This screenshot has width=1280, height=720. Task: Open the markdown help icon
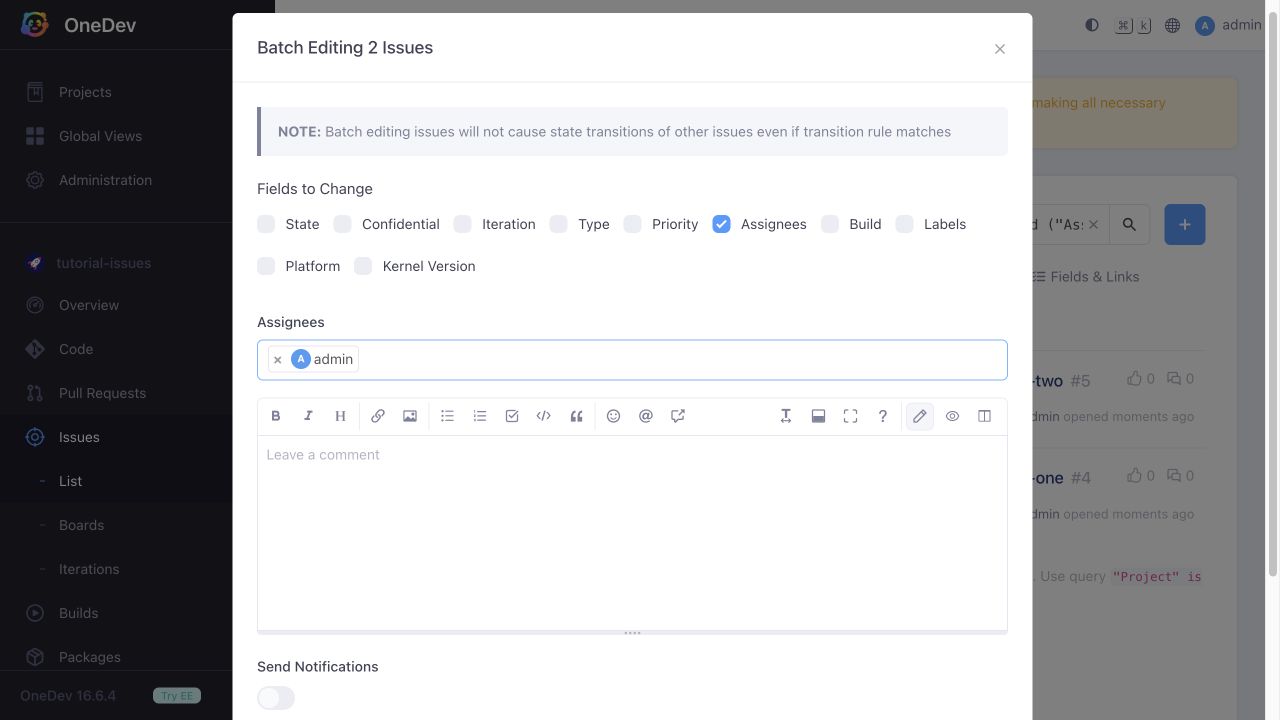click(x=882, y=416)
